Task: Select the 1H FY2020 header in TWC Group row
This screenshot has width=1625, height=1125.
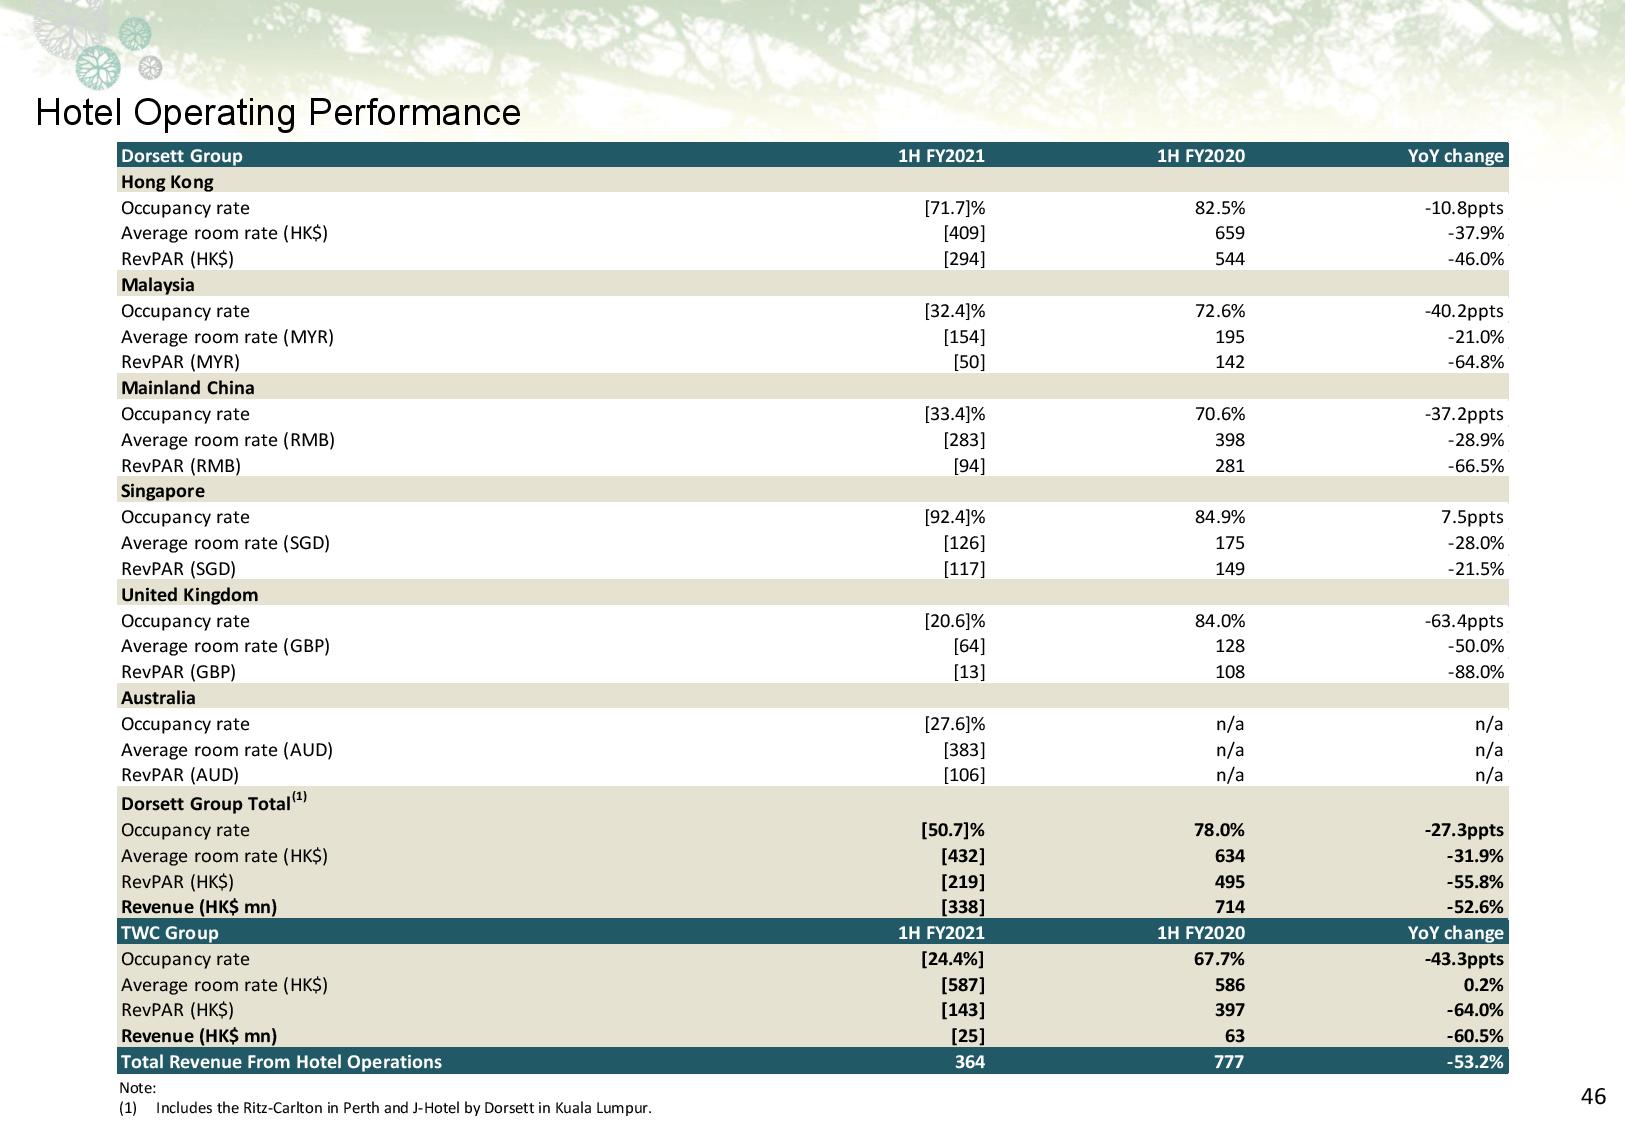Action: 1200,932
